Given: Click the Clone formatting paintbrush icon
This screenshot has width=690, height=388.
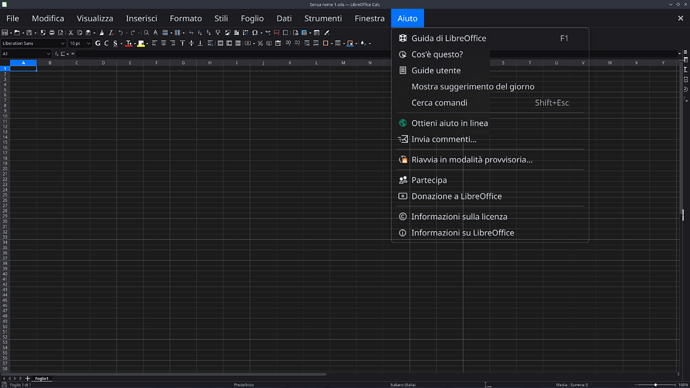Looking at the screenshot, I should tap(102, 33).
